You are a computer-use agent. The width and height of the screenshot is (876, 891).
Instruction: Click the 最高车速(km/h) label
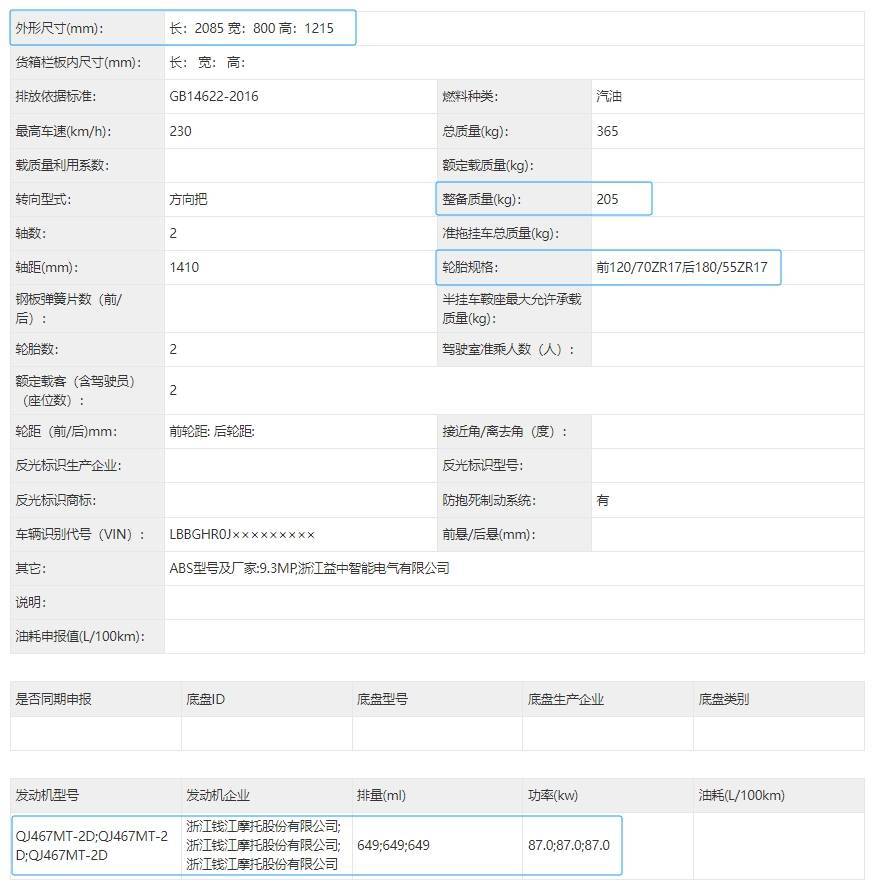64,131
